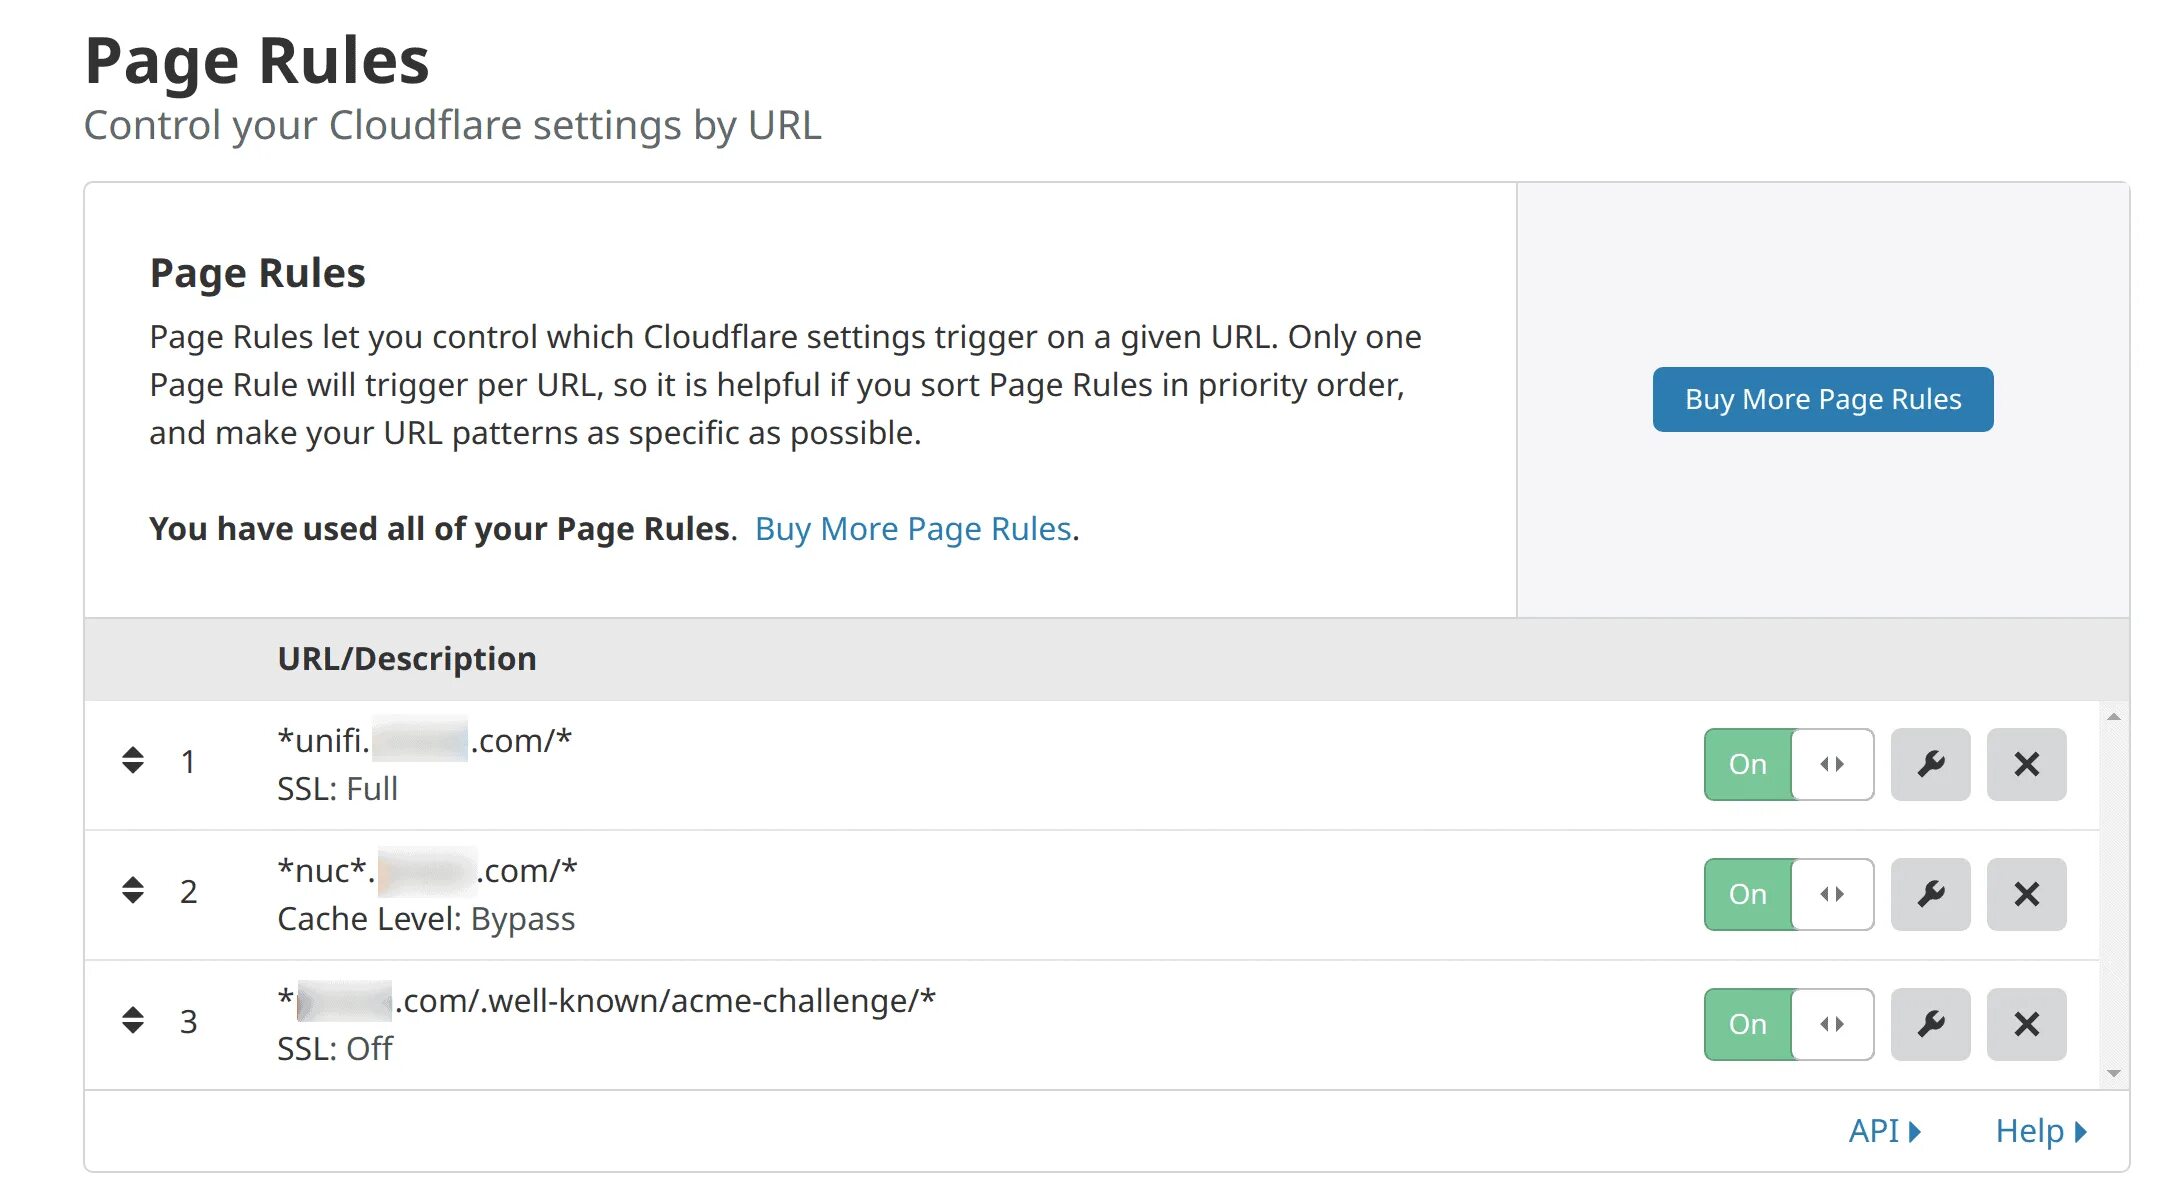Screen dimensions: 2174x1184
Task: Click the delete X icon for rule 1
Action: (2028, 763)
